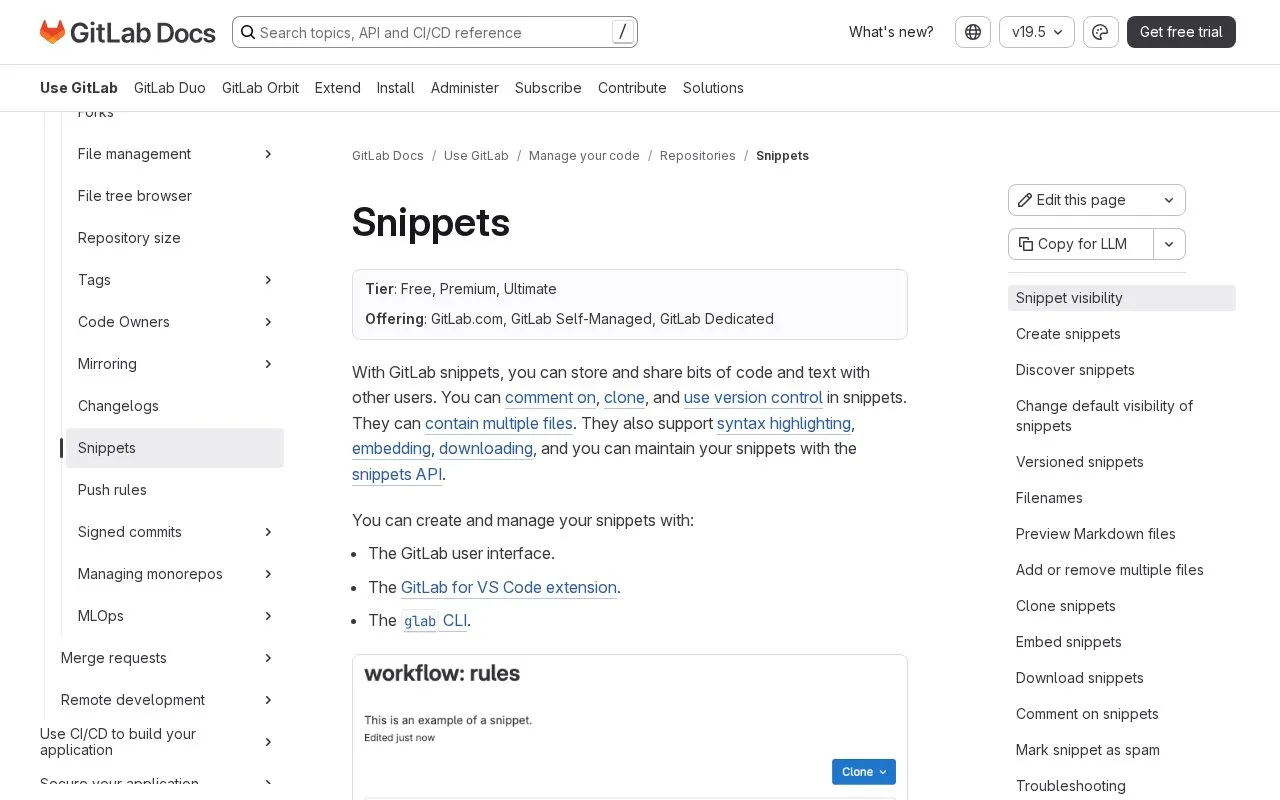Jump to Versioned snippets section
This screenshot has height=800, width=1280.
(1080, 462)
